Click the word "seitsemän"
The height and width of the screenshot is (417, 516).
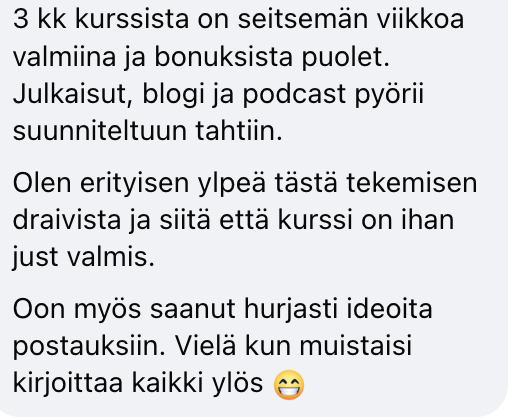[x=303, y=19]
